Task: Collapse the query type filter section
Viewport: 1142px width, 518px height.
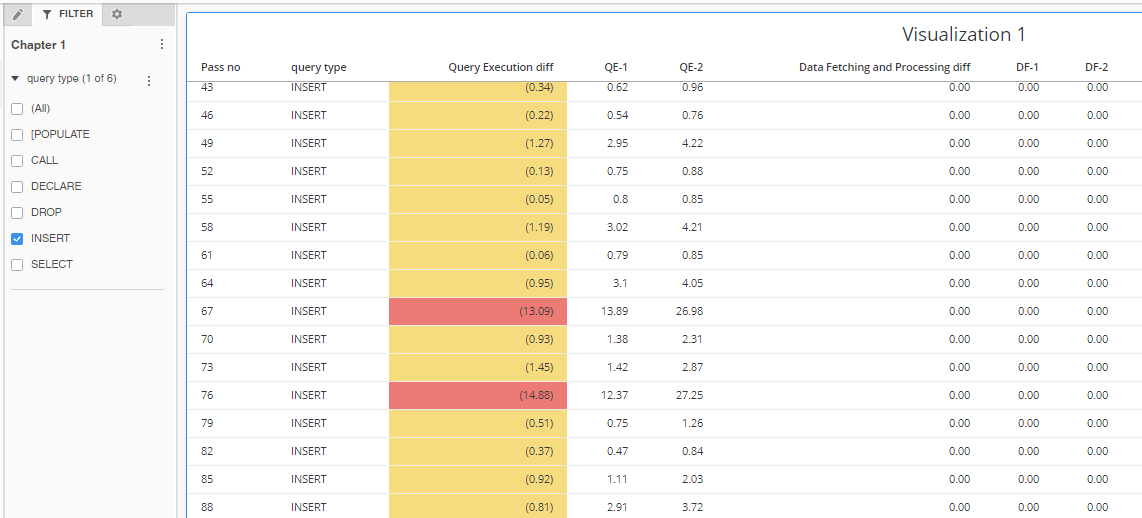Action: click(15, 79)
